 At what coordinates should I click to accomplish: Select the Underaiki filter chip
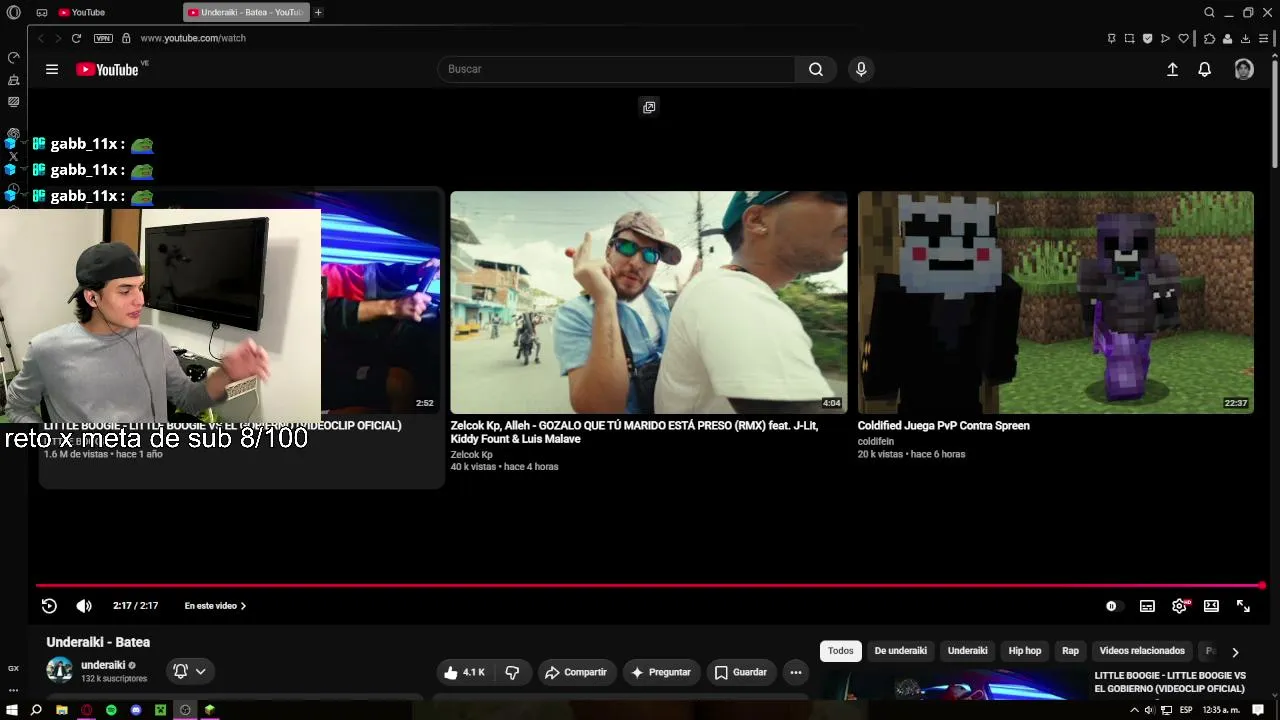click(968, 651)
